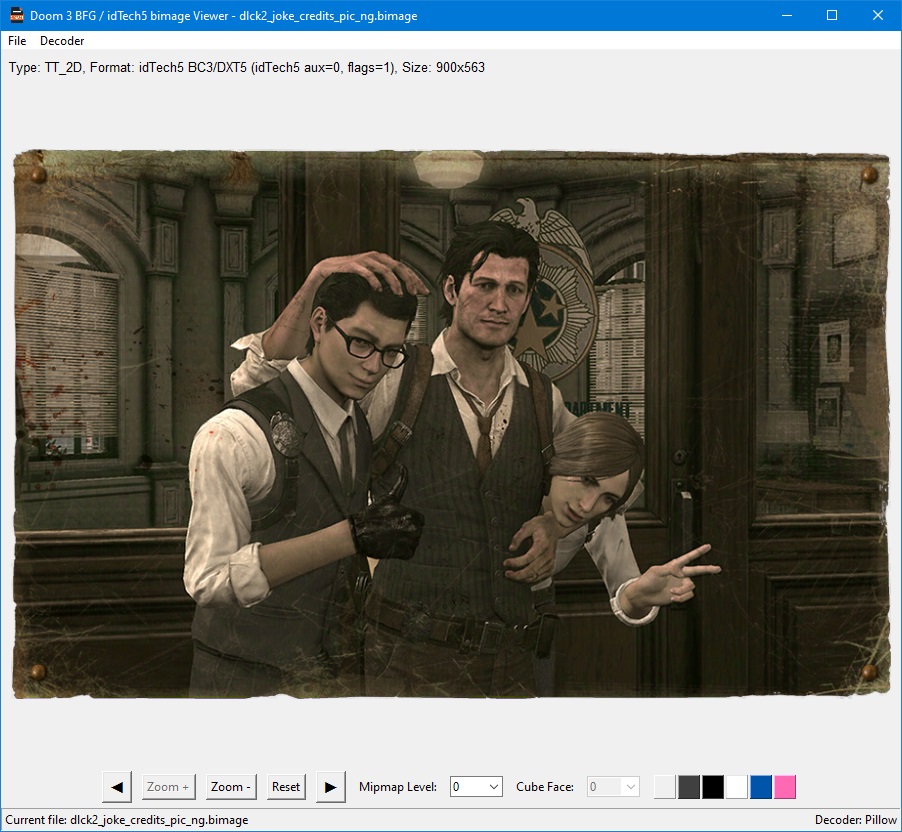The width and height of the screenshot is (902, 832).
Task: Minimize the bimage Viewer window
Action: pos(787,16)
